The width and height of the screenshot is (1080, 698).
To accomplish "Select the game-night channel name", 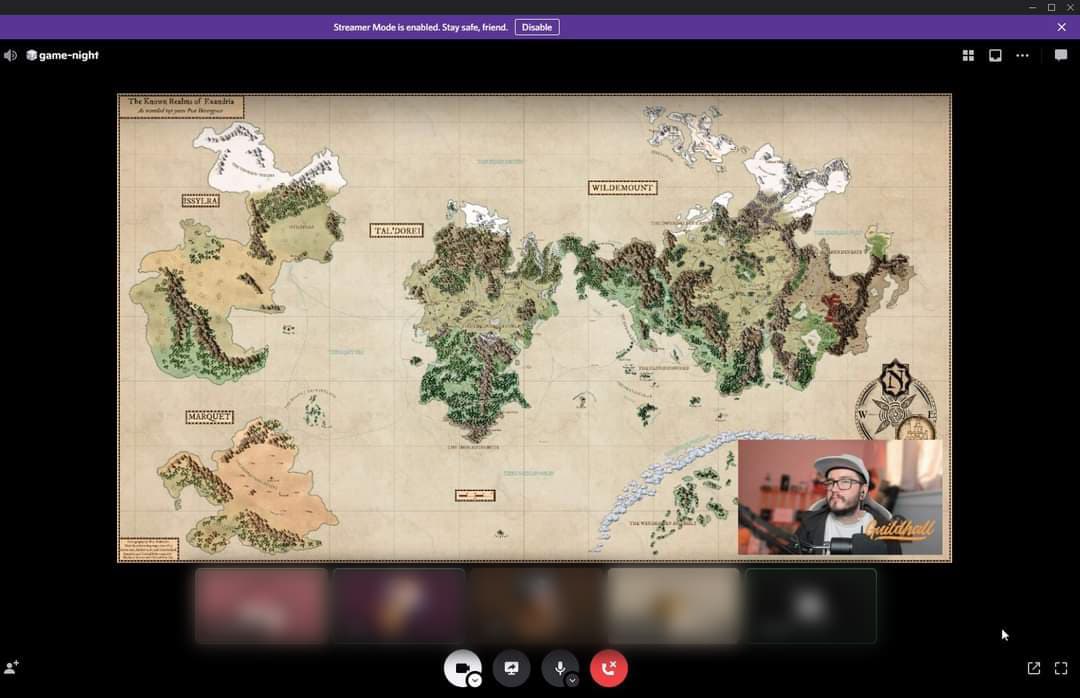I will pos(68,55).
